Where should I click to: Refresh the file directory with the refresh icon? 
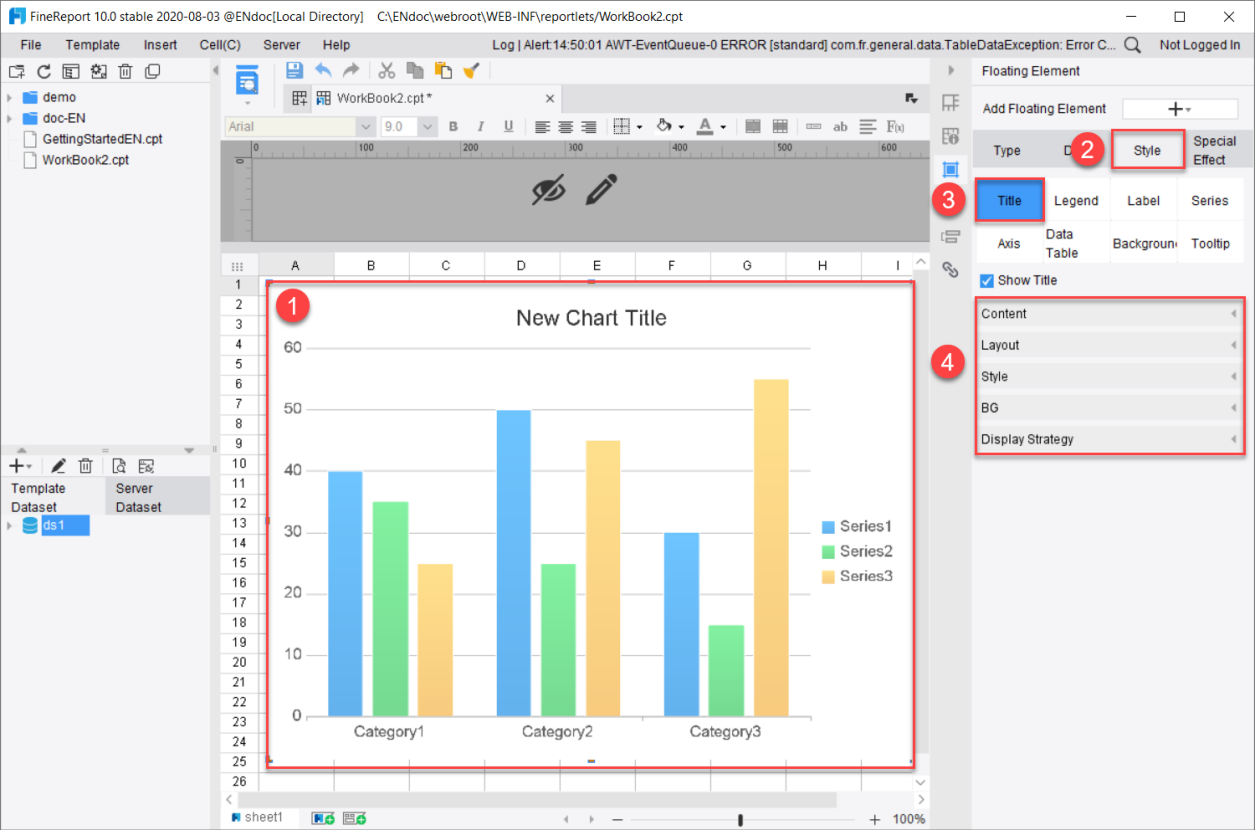click(x=43, y=71)
